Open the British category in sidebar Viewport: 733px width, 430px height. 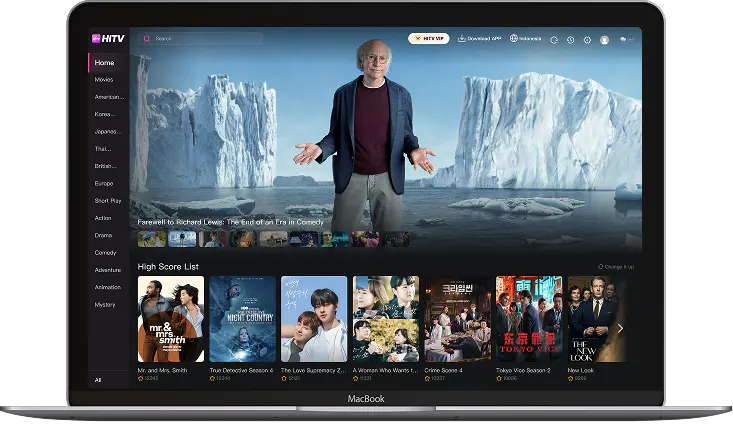[106, 166]
